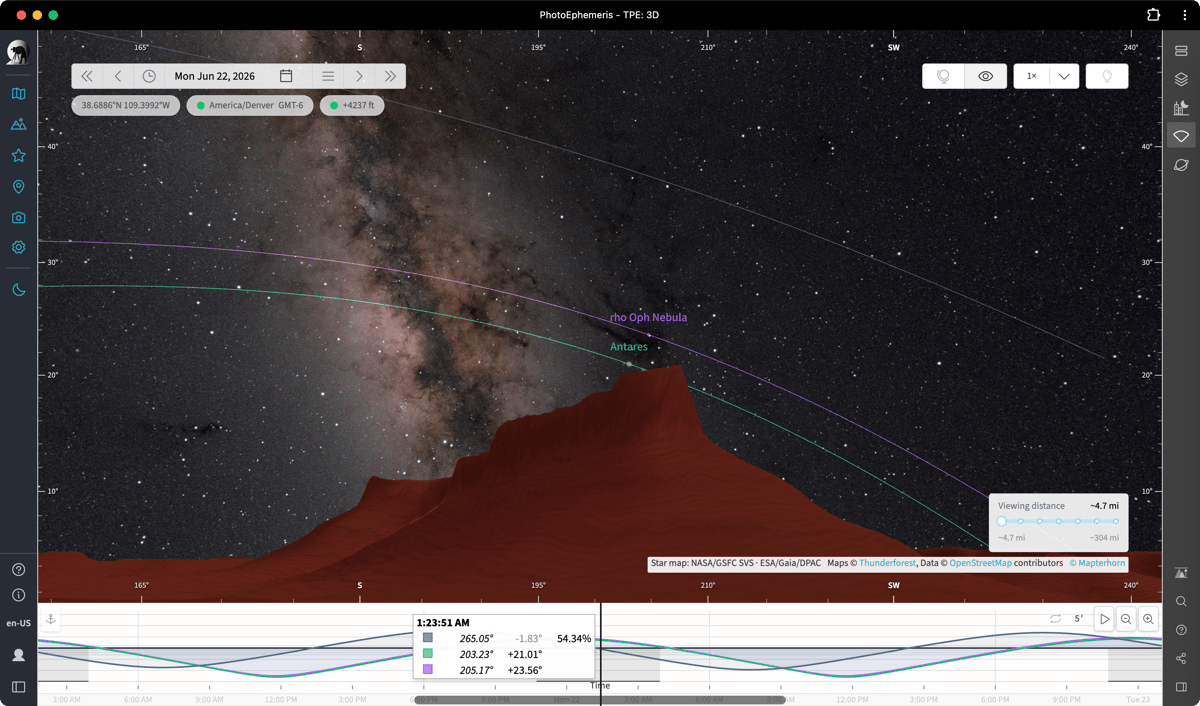Open the © Mapterhorn link
The width and height of the screenshot is (1200, 706).
(1097, 563)
